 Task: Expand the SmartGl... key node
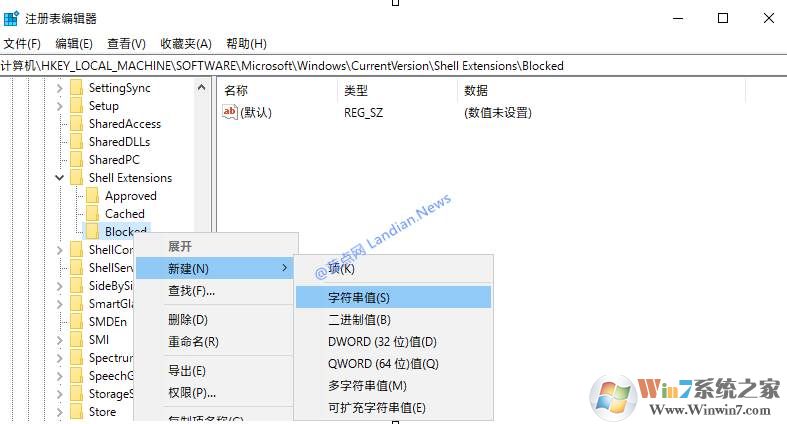point(60,304)
